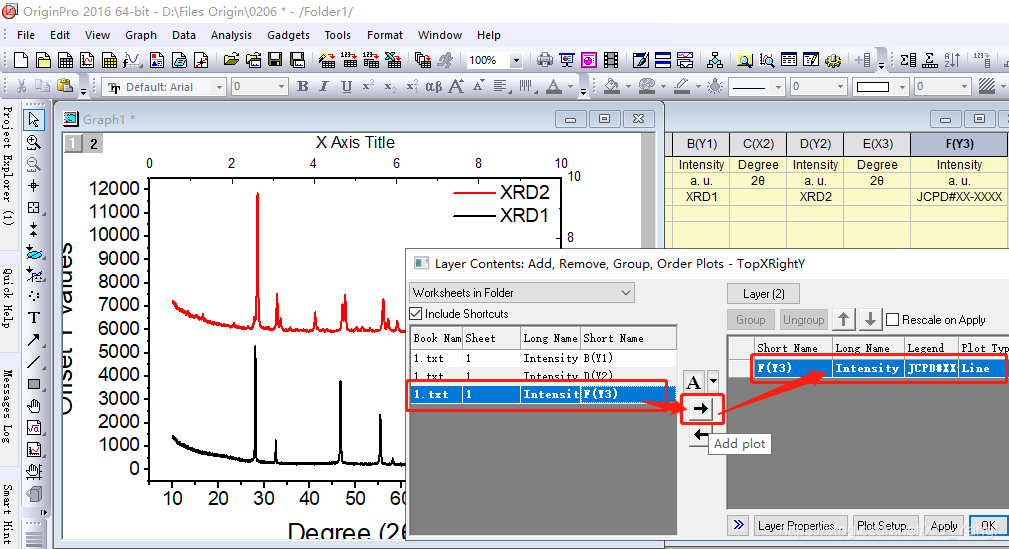Click the Plot Setup button
1009x549 pixels.
click(x=885, y=526)
